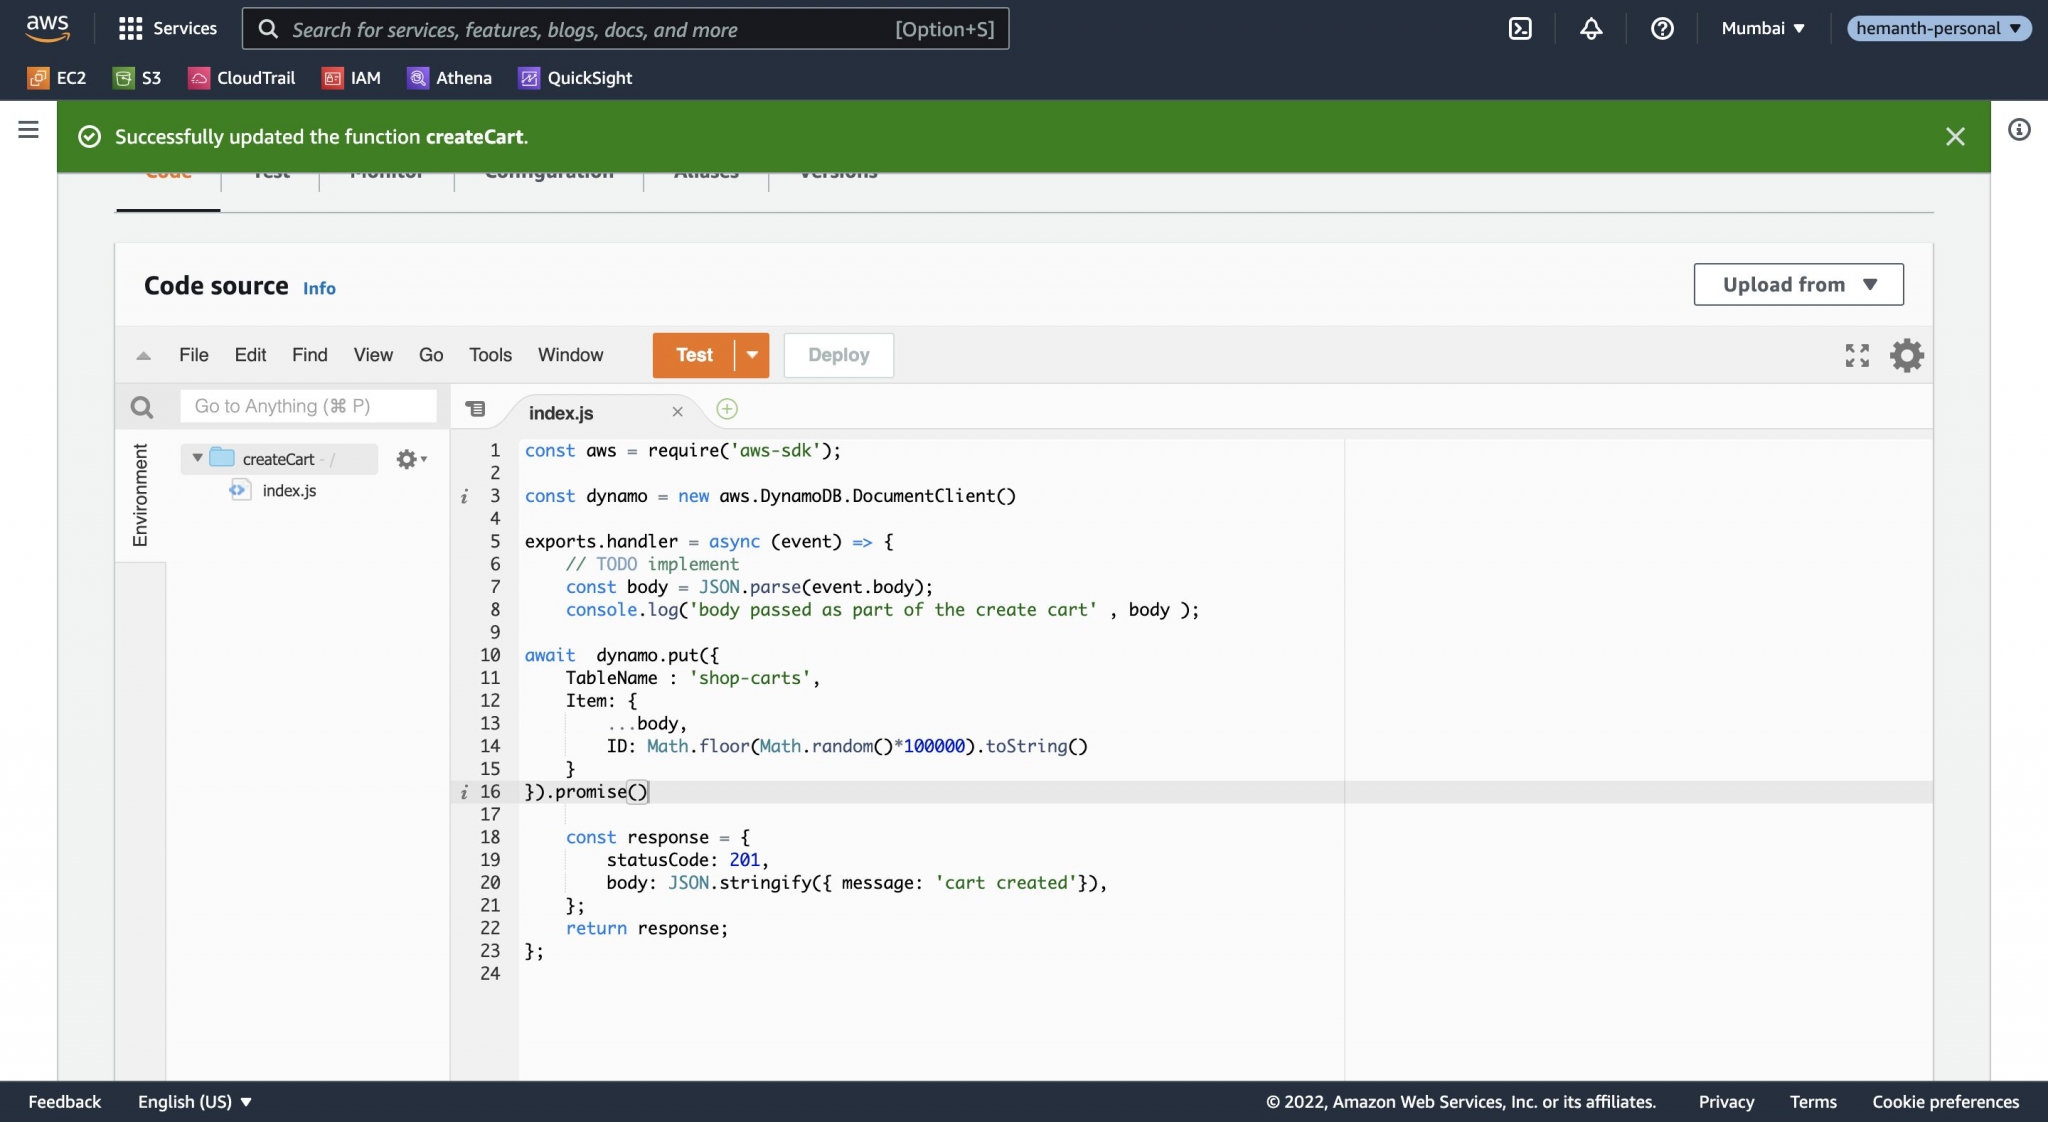Open the help question mark icon

(1662, 29)
